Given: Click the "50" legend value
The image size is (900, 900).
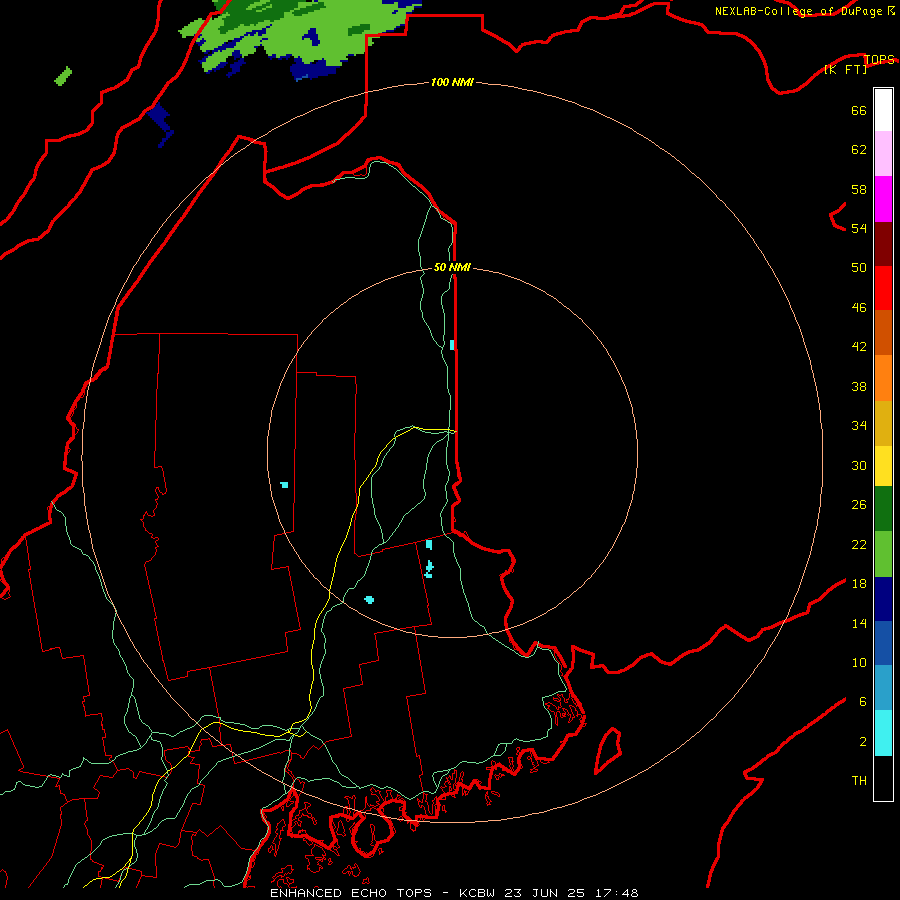Looking at the screenshot, I should point(859,267).
